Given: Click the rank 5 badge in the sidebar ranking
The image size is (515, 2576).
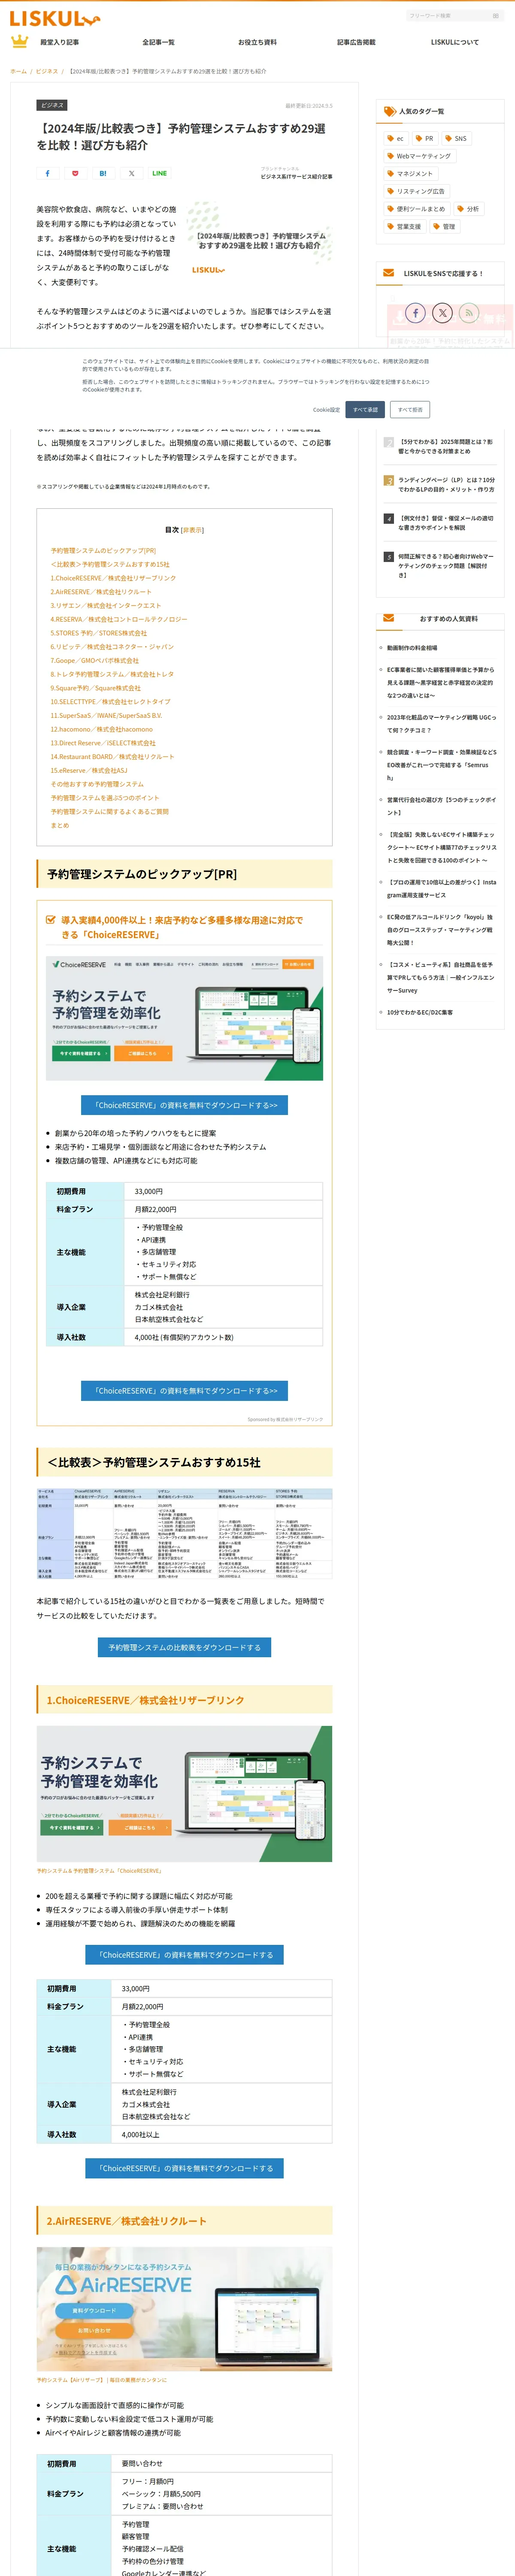Looking at the screenshot, I should pyautogui.click(x=389, y=557).
